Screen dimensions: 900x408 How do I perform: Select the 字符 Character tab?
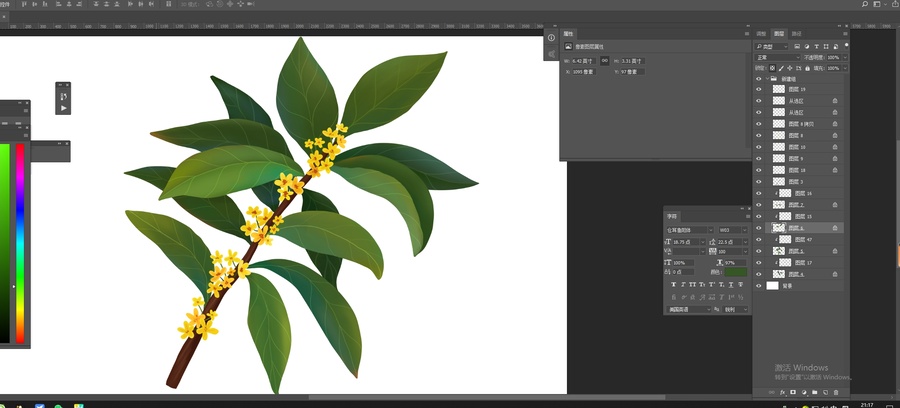point(672,216)
